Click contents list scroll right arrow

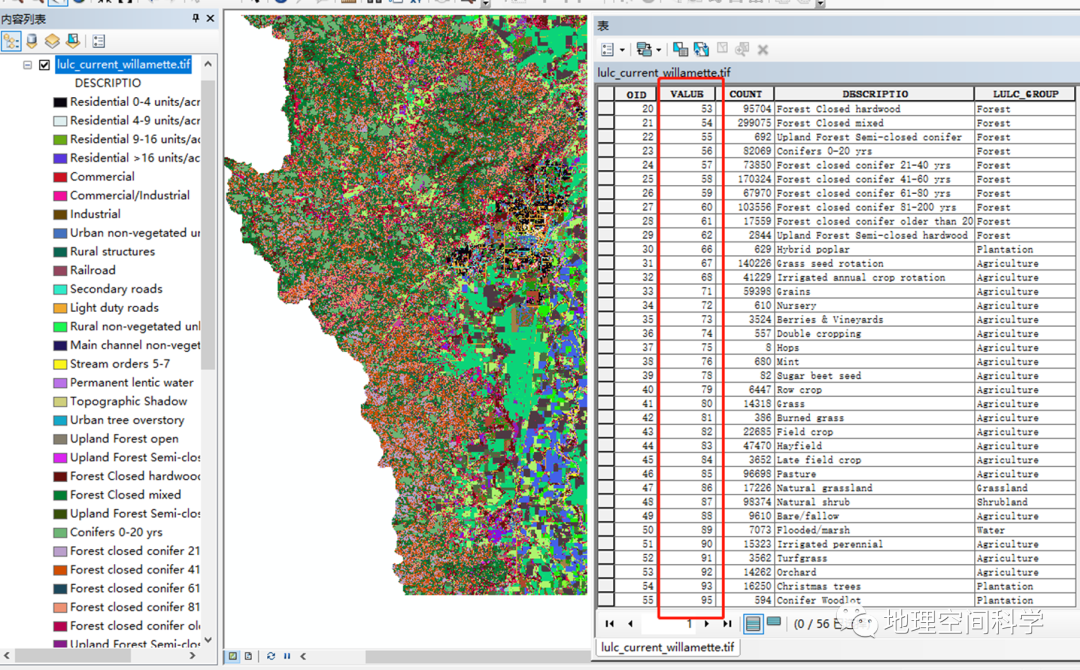point(192,656)
